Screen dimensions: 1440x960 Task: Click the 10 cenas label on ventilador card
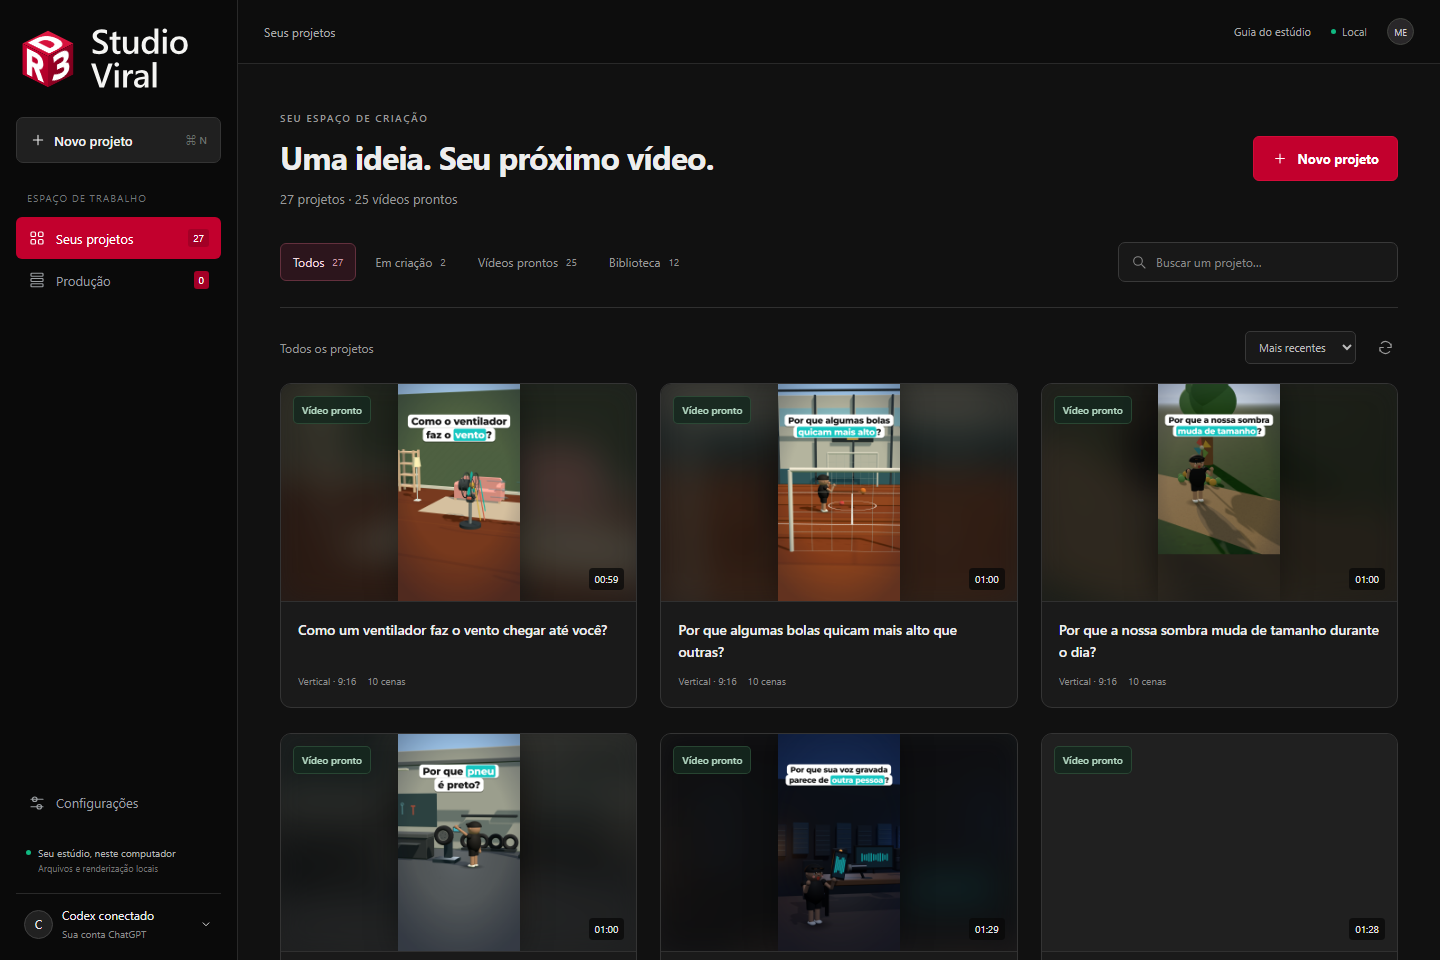[x=386, y=682]
